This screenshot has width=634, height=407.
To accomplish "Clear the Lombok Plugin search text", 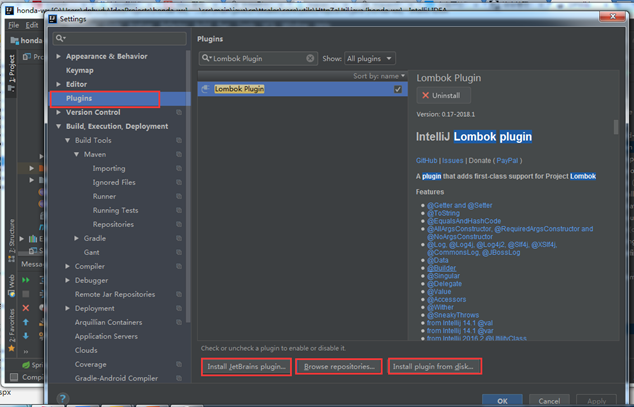I will pos(310,58).
